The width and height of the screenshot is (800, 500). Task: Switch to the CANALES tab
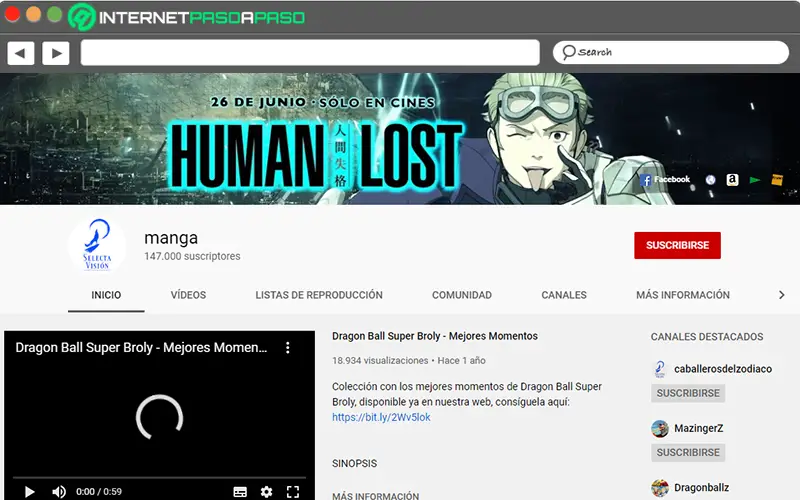click(x=564, y=295)
